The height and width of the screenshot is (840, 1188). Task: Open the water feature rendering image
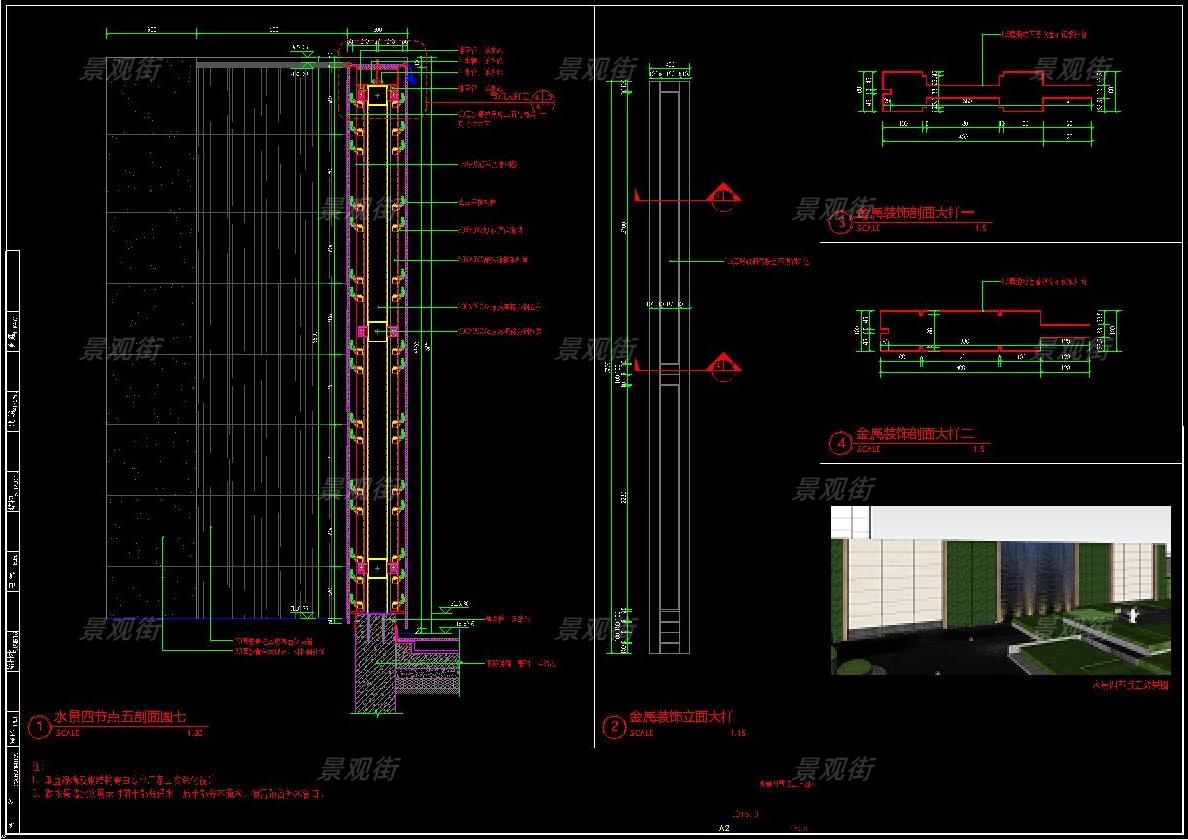1000,590
